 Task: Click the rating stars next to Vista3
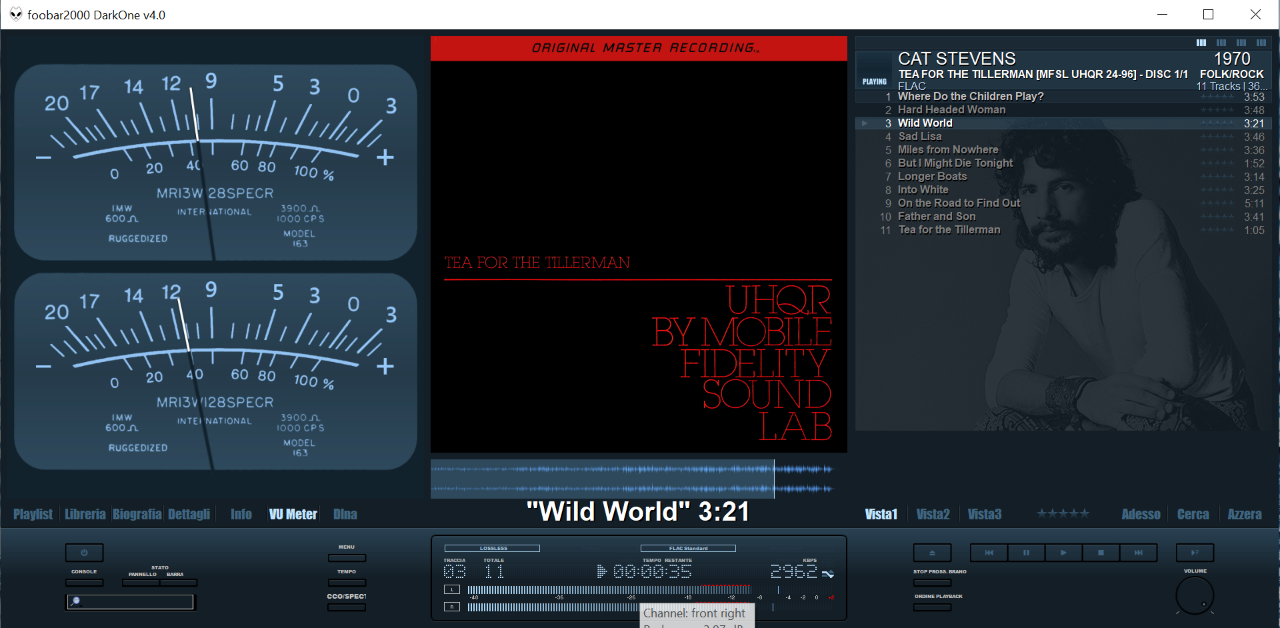1063,513
